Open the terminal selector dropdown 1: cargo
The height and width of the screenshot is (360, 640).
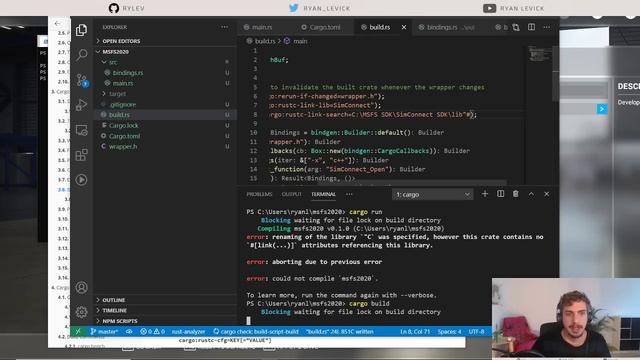point(432,194)
